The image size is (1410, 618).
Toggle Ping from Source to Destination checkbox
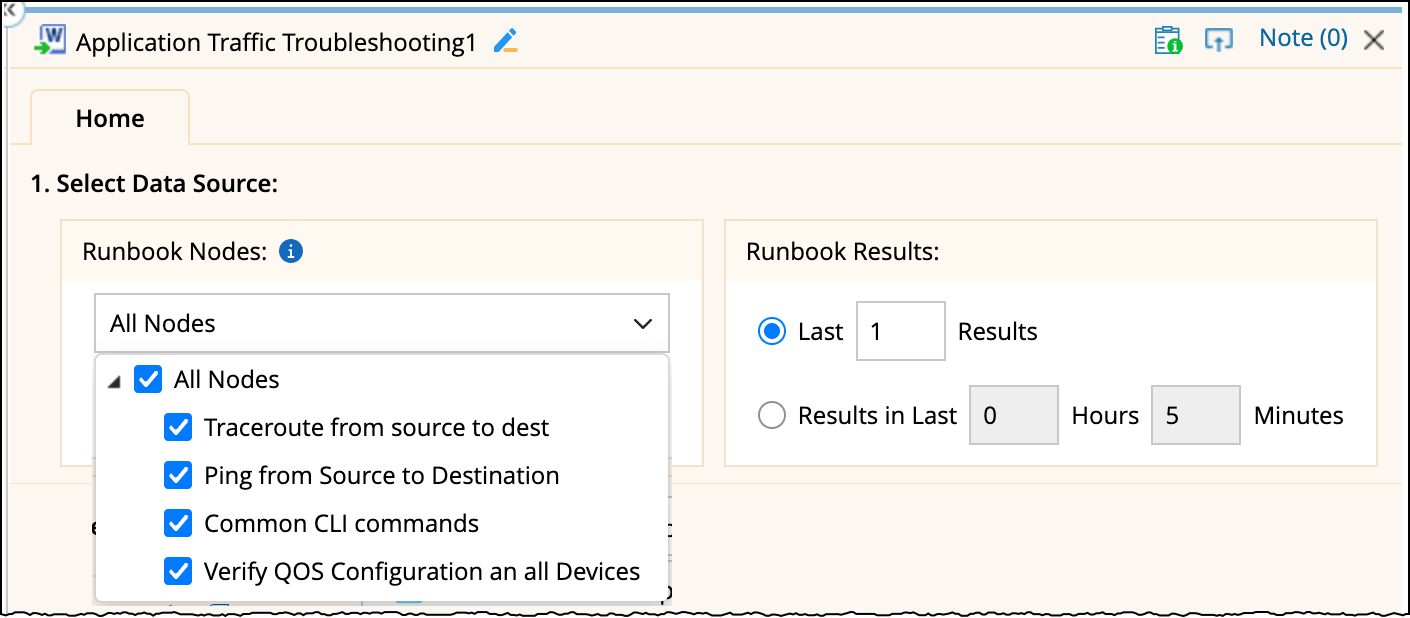178,476
